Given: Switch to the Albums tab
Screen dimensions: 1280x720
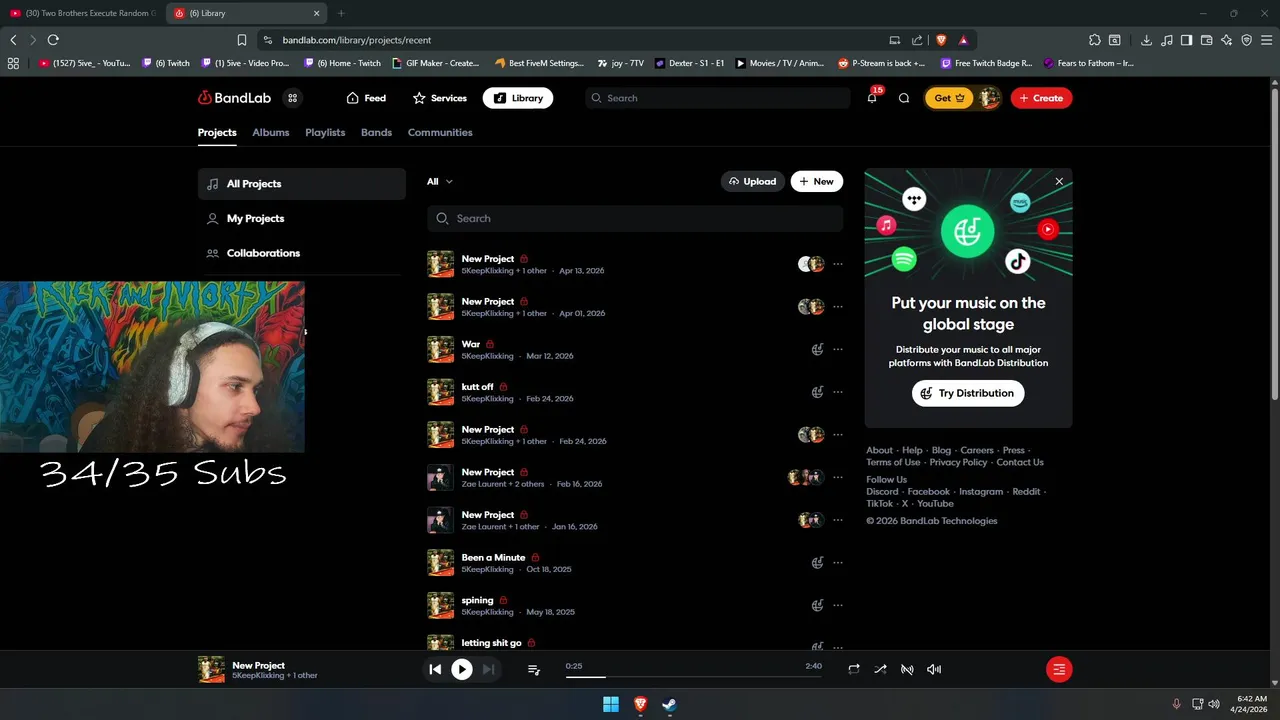Looking at the screenshot, I should [271, 132].
